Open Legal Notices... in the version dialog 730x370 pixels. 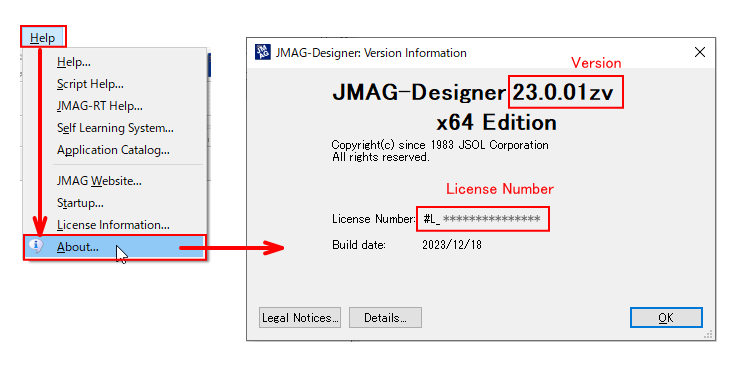[x=300, y=317]
